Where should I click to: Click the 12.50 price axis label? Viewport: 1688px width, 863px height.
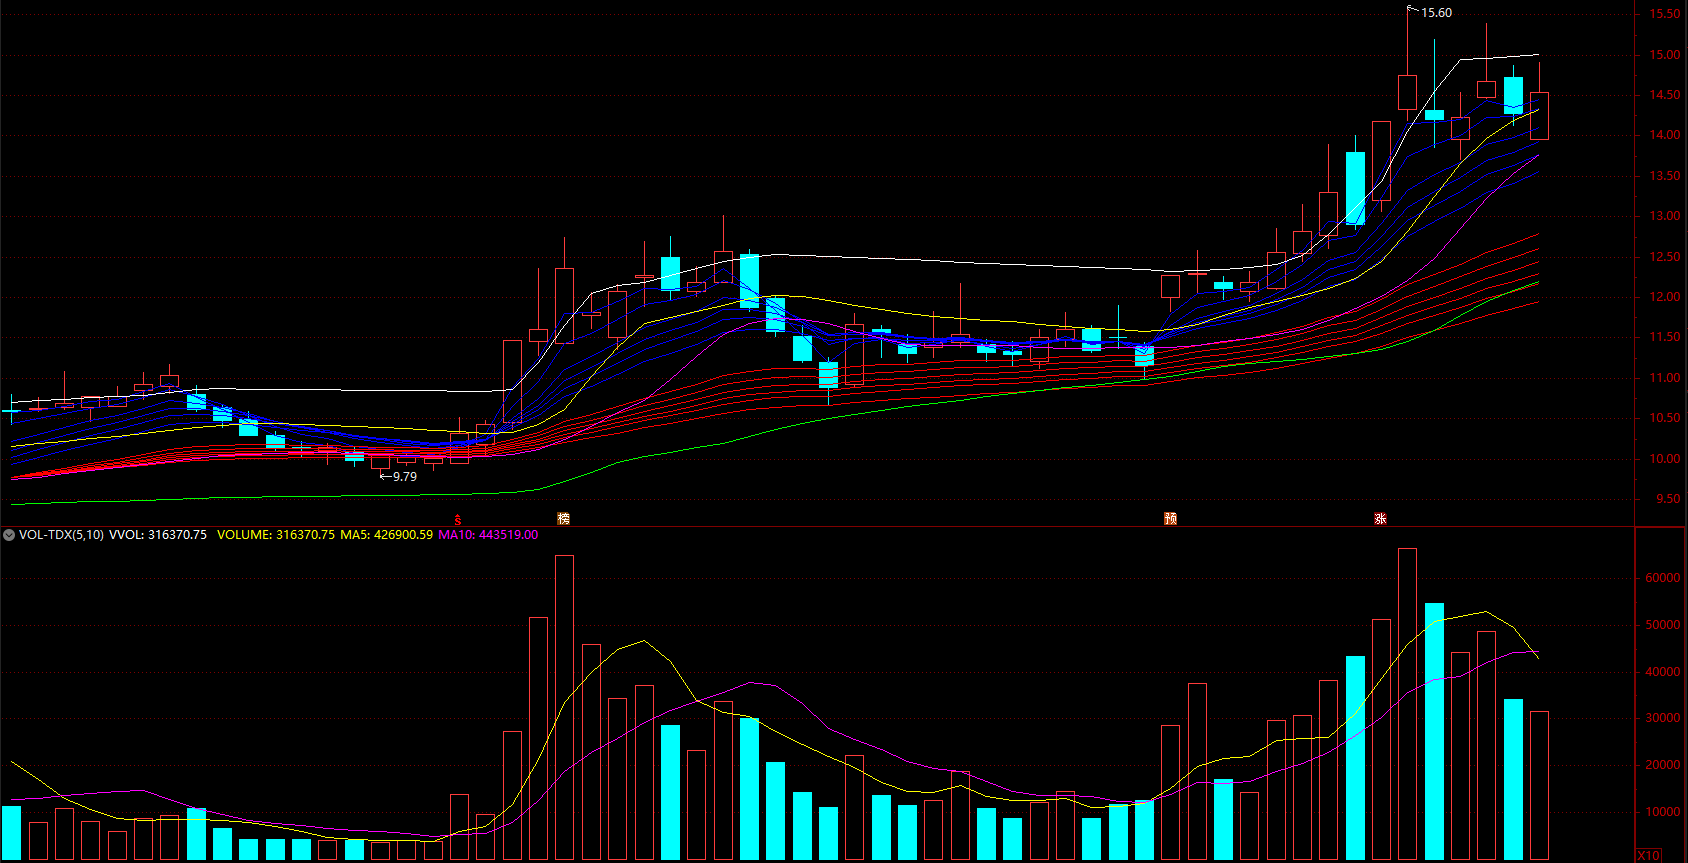pyautogui.click(x=1665, y=257)
